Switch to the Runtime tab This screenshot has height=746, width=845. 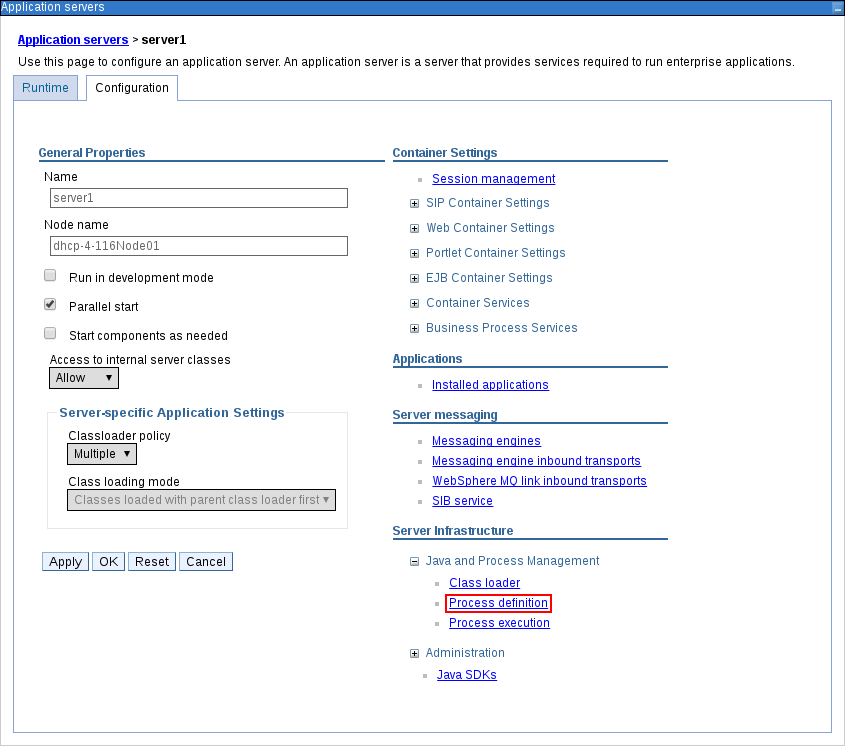pos(45,88)
